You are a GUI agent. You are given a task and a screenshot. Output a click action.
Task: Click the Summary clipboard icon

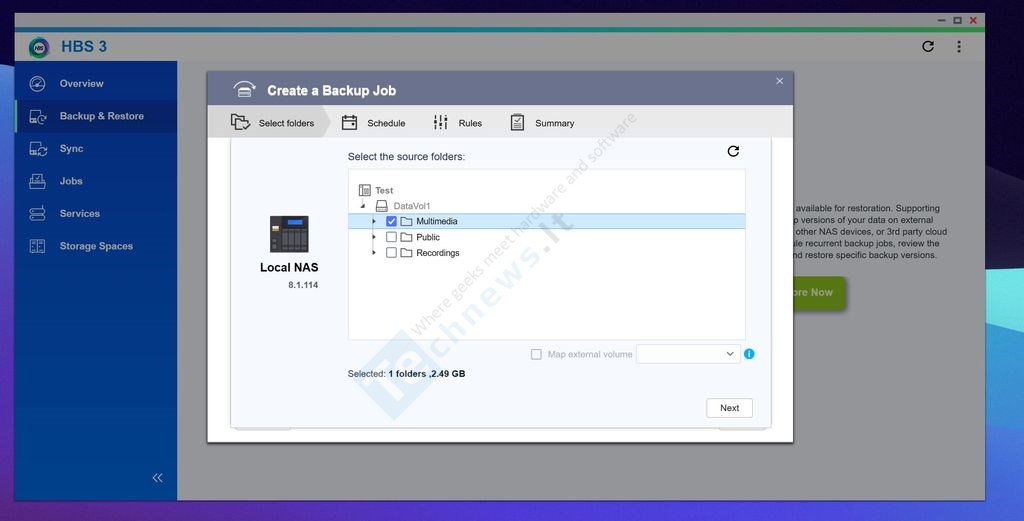coord(517,122)
